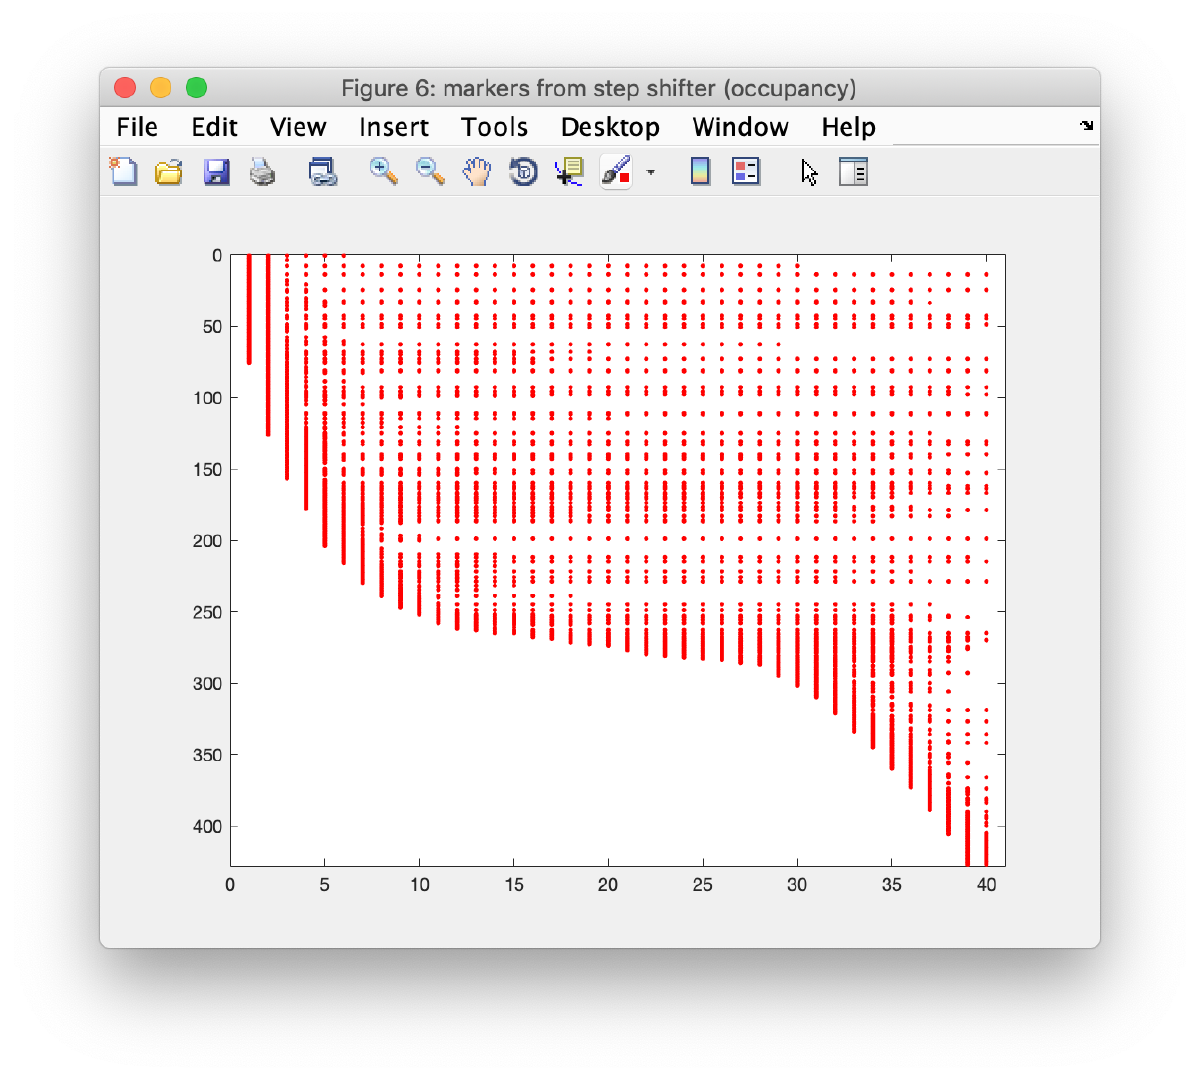The image size is (1200, 1080).
Task: Click the dock figure arrow
Action: pyautogui.click(x=1086, y=127)
